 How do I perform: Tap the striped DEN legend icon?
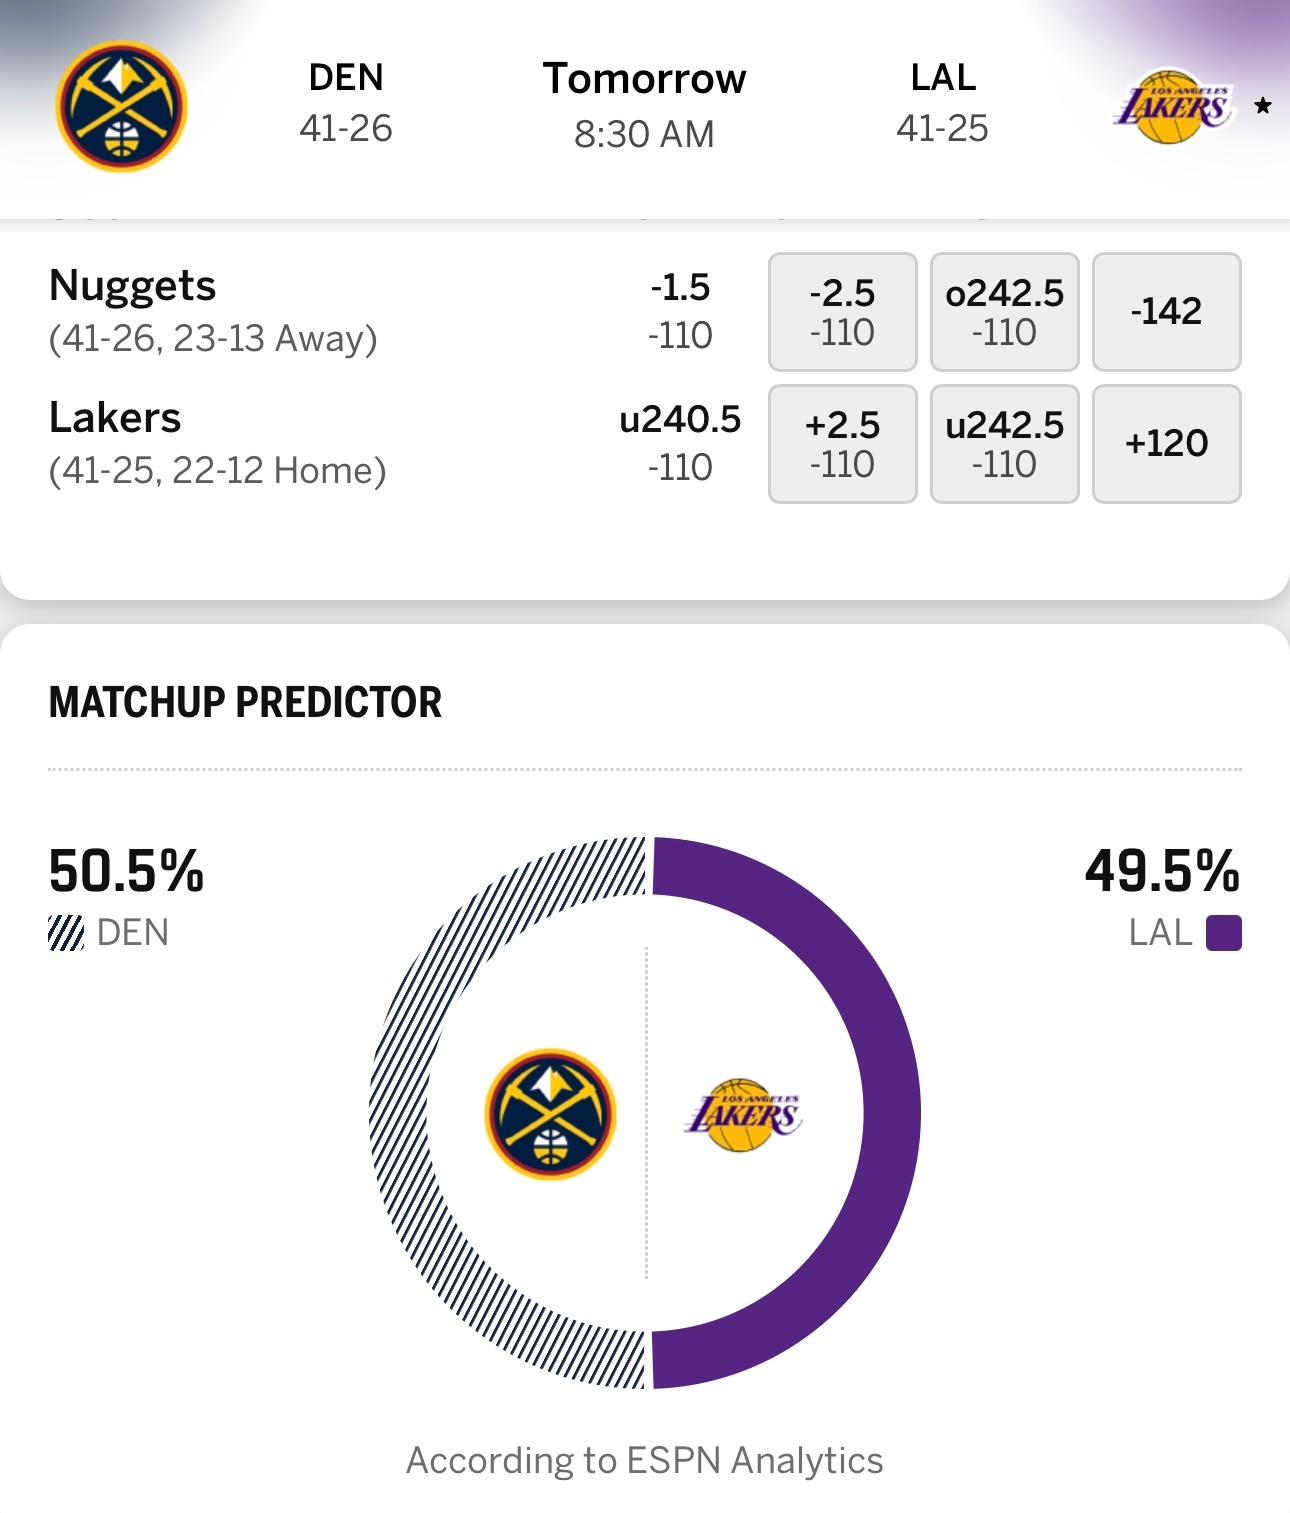pos(66,933)
